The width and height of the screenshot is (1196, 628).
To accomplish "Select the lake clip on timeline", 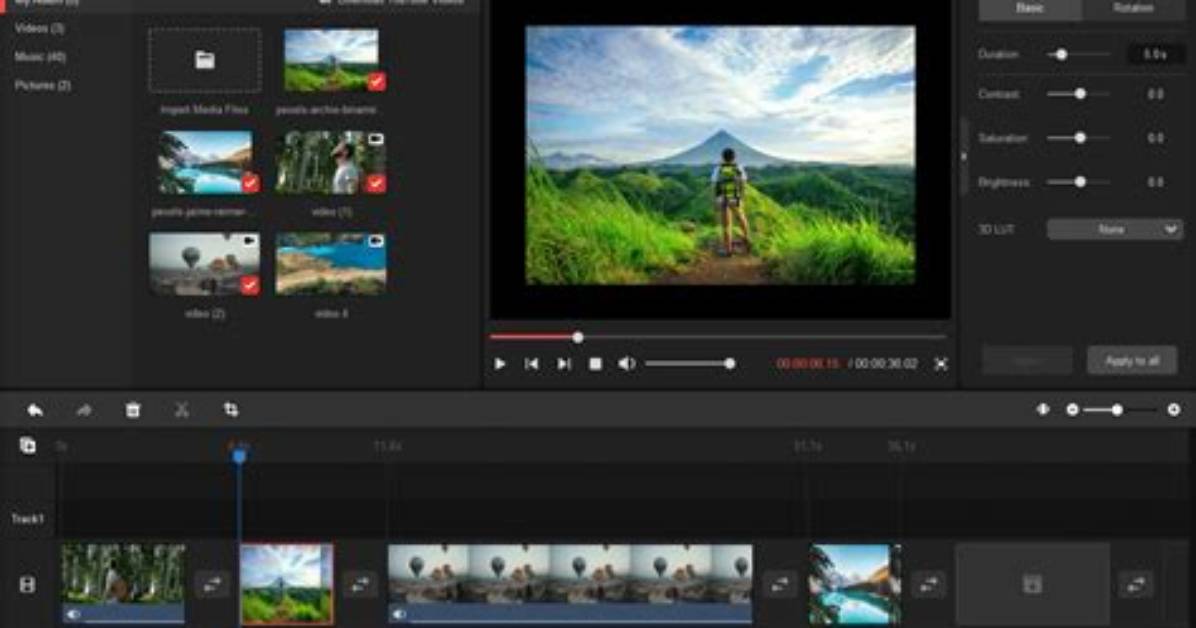I will click(854, 584).
